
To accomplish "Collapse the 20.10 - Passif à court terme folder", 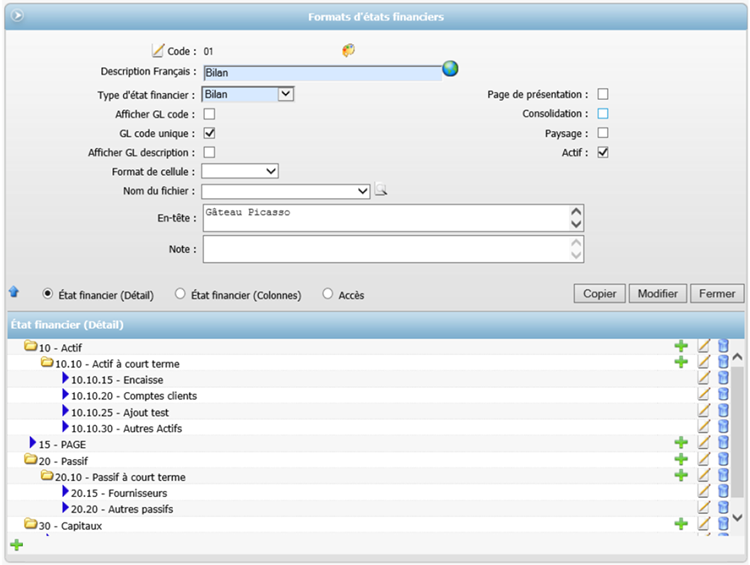I will pos(47,476).
